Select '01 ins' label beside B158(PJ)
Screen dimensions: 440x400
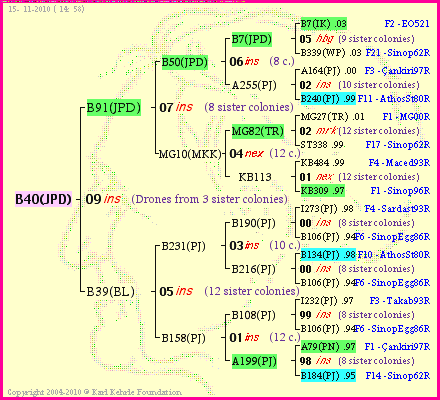(244, 338)
